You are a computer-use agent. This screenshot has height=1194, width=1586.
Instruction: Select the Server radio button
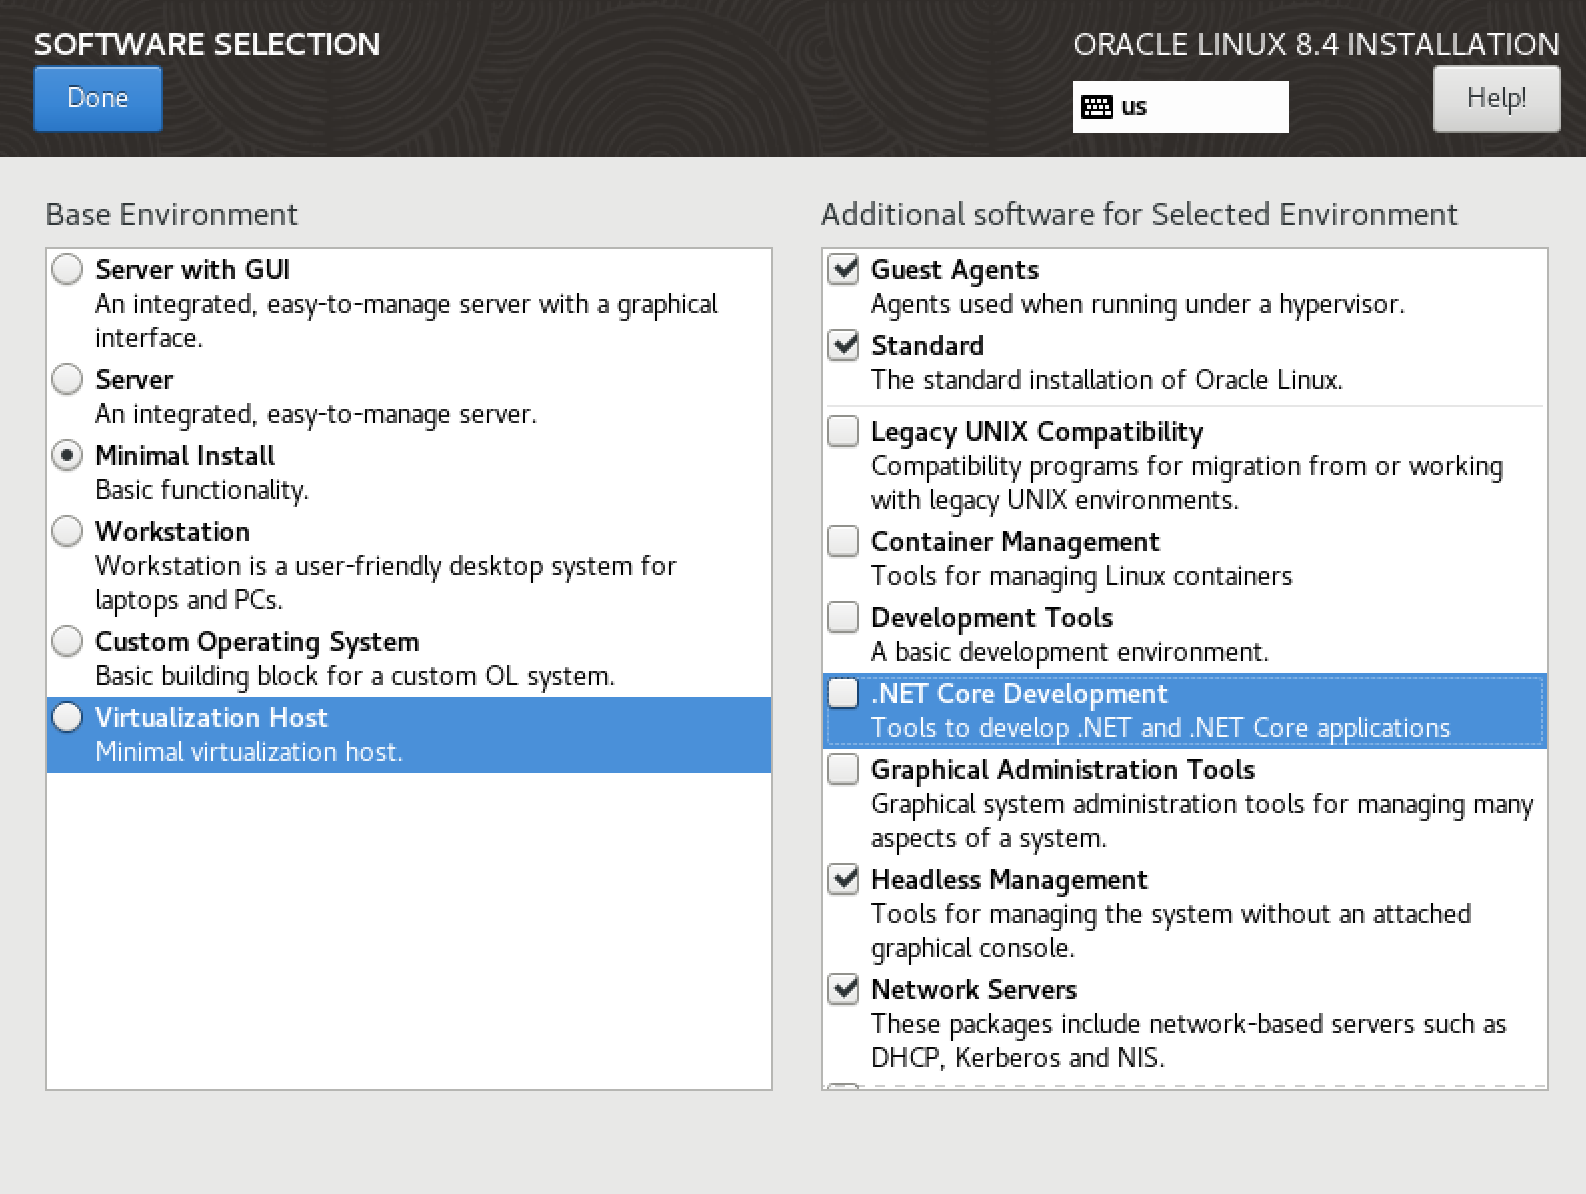pyautogui.click(x=67, y=379)
